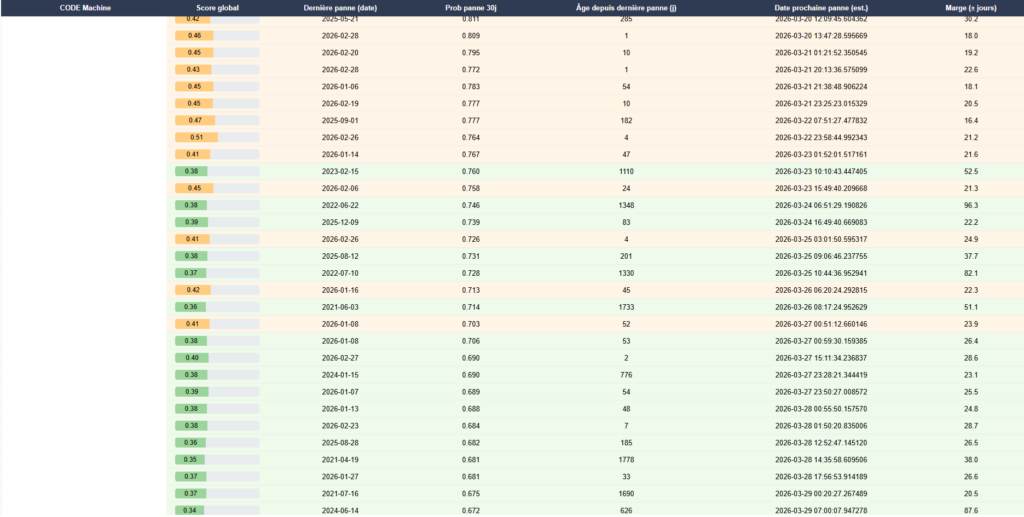Image resolution: width=1024 pixels, height=517 pixels.
Task: Select the age value 1733 cell
Action: point(626,307)
